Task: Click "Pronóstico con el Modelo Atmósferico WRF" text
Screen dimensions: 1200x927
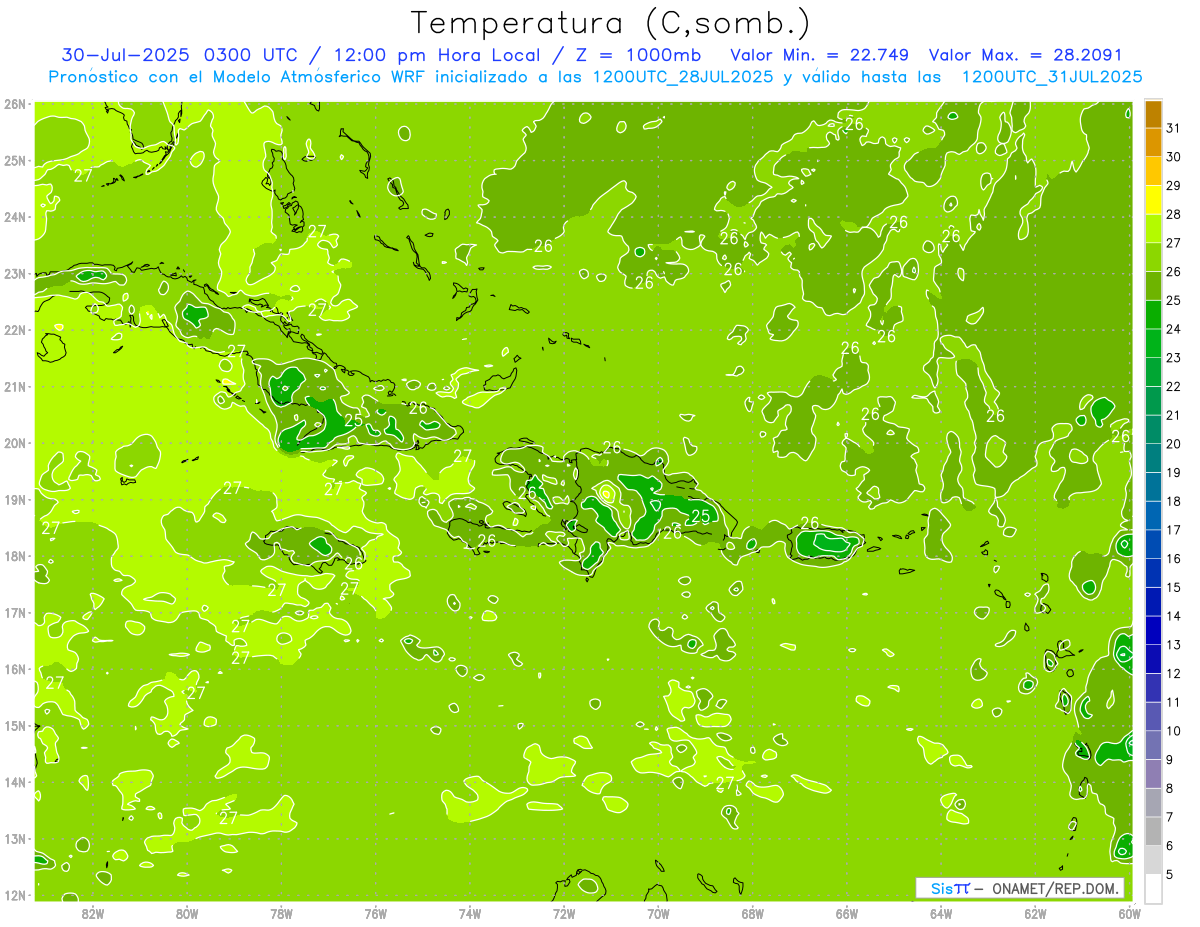Action: pos(239,77)
